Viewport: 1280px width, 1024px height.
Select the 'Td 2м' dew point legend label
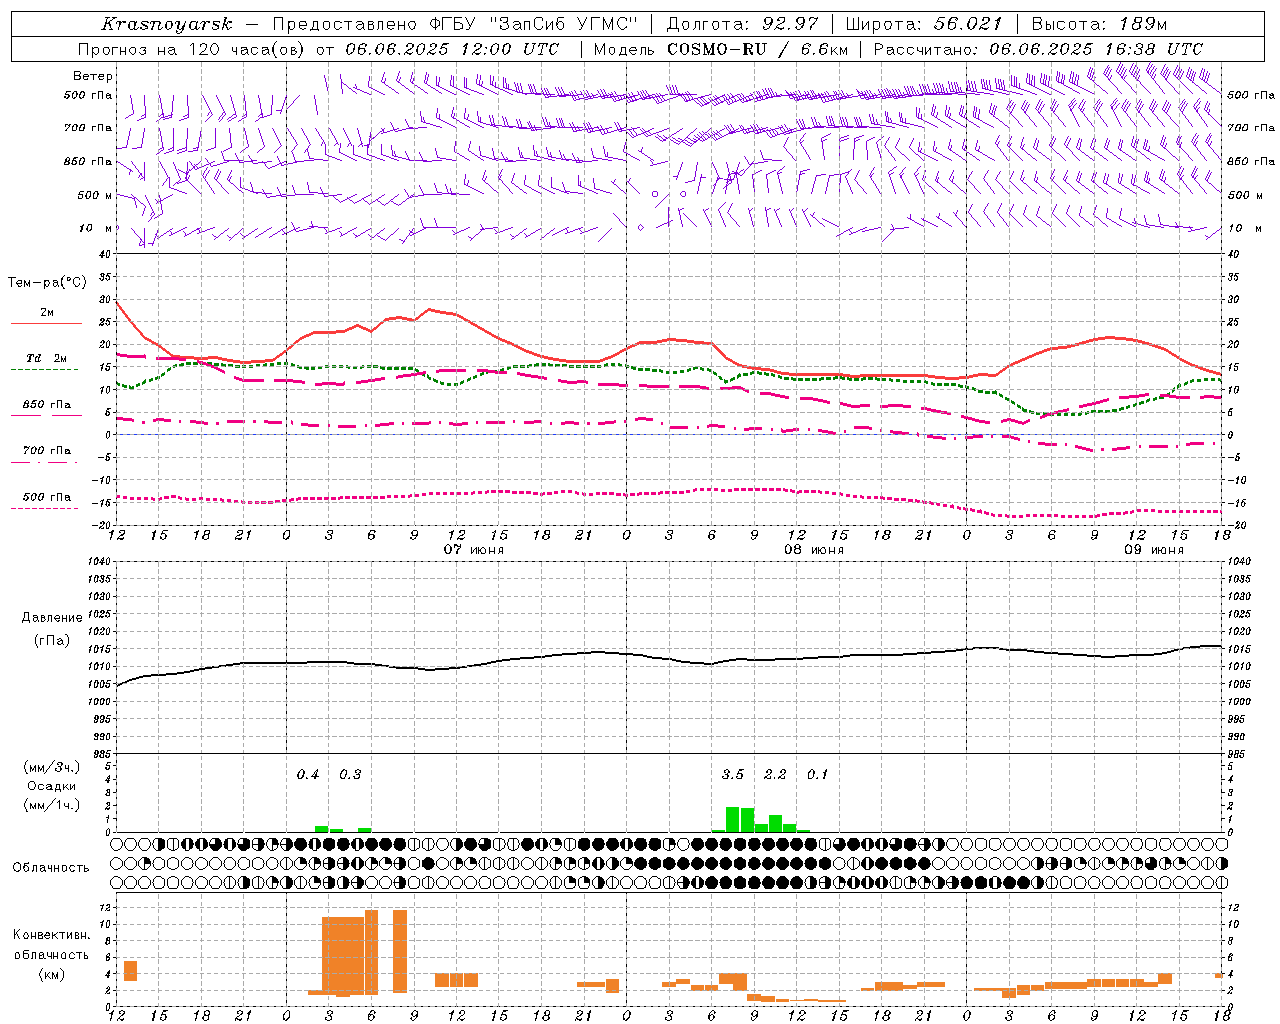coord(47,358)
